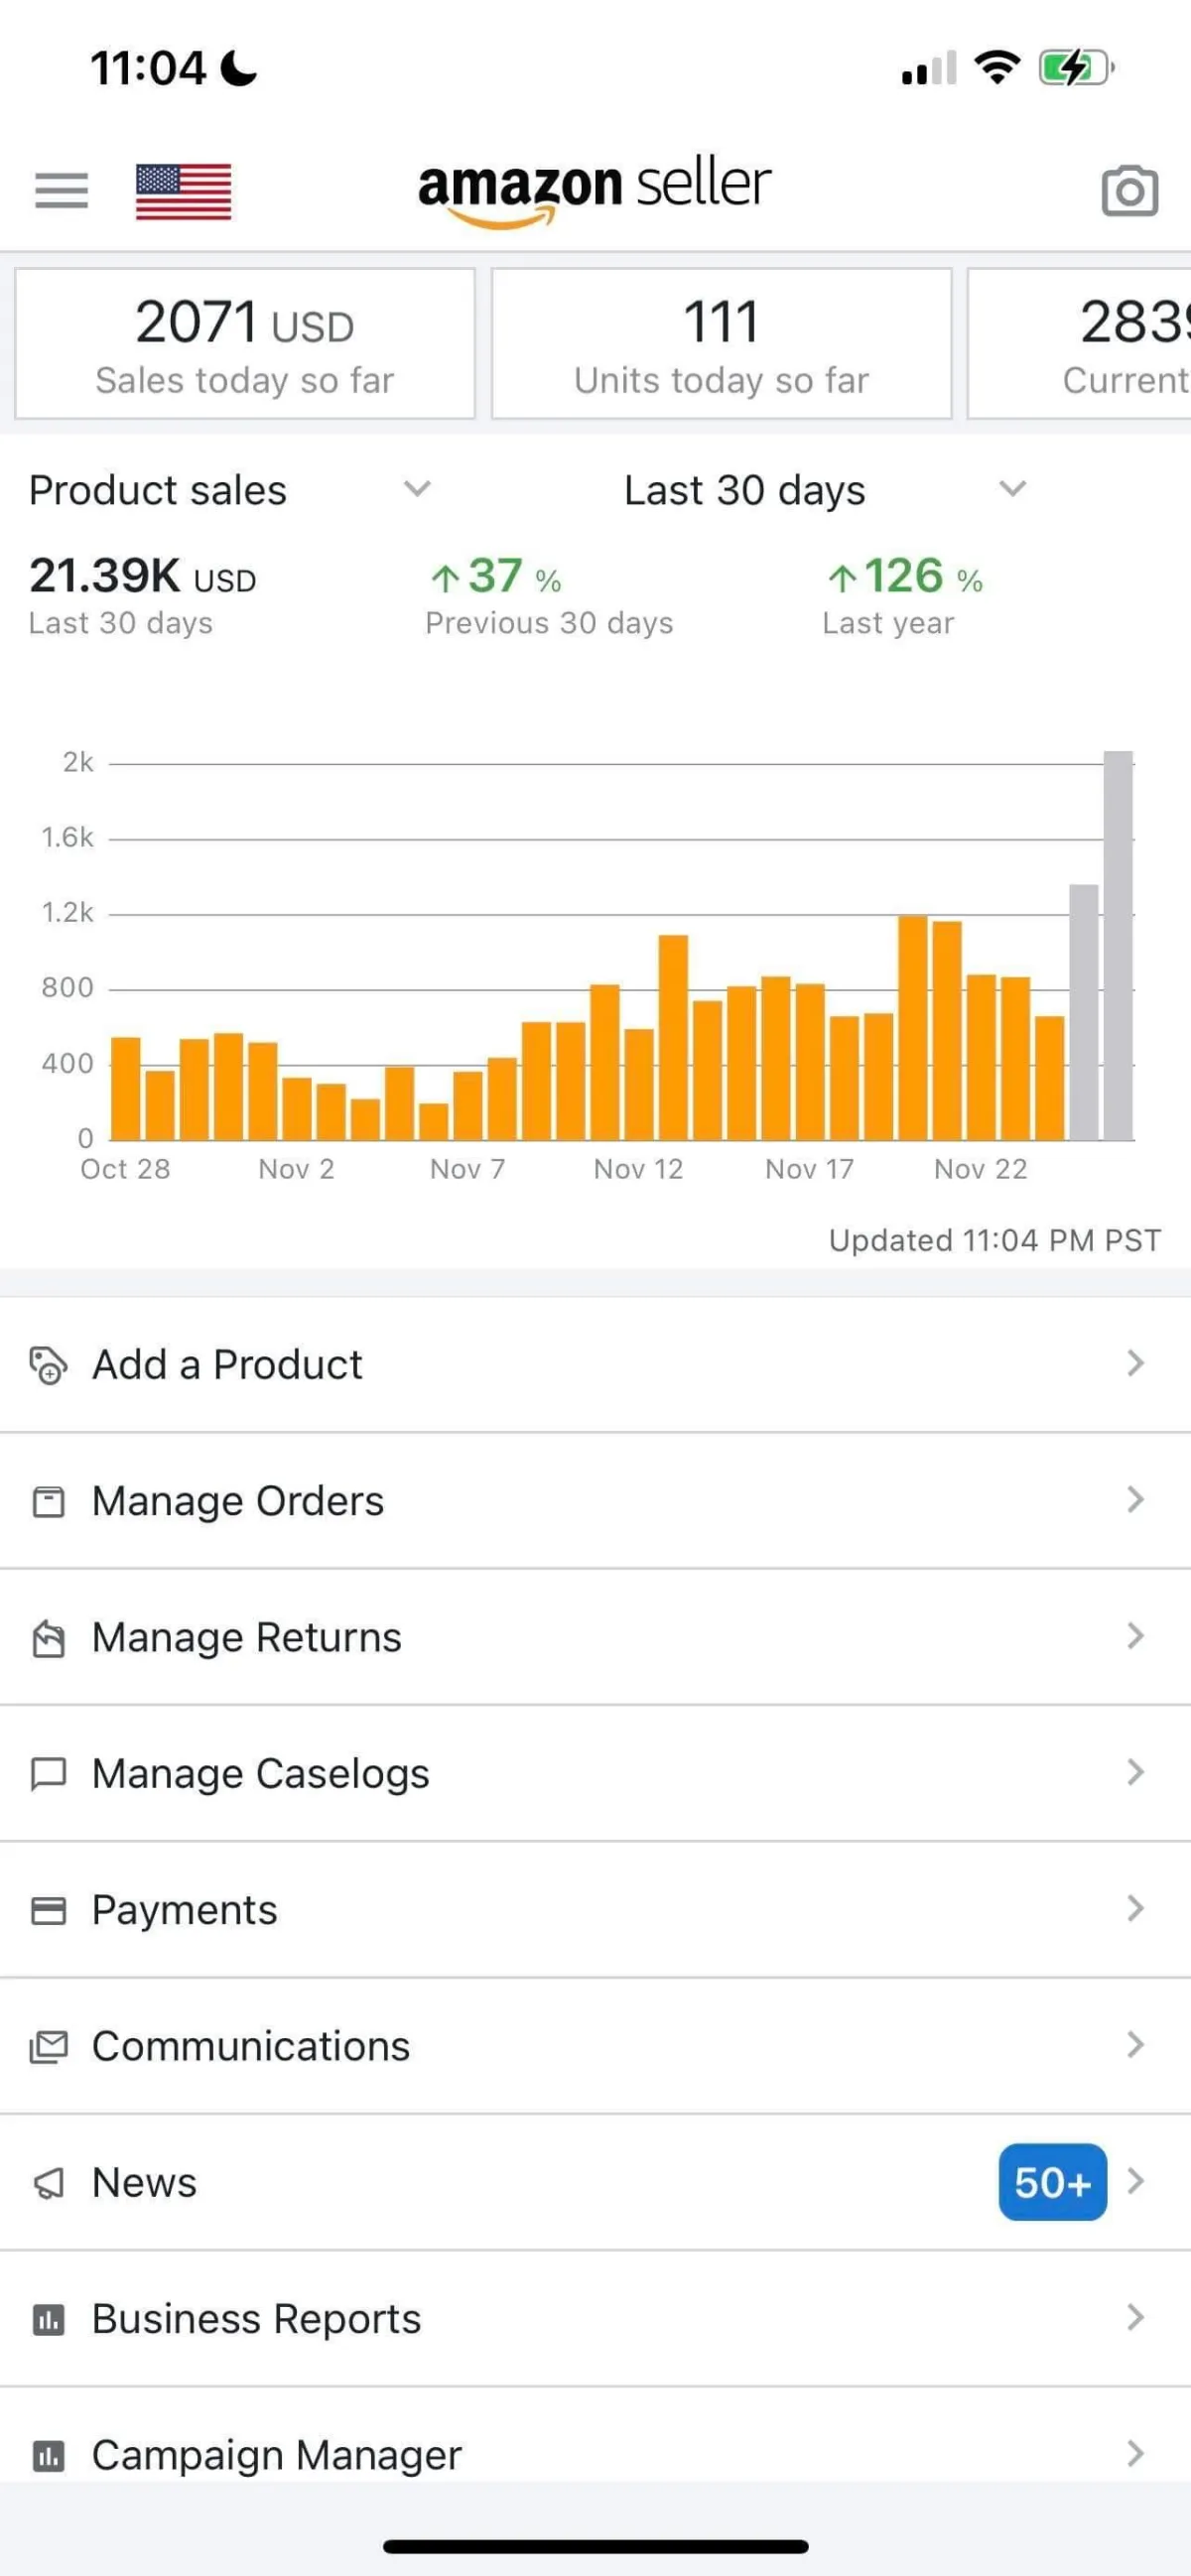The width and height of the screenshot is (1191, 2576).
Task: Tap the News megaphone icon
Action: 48,2183
